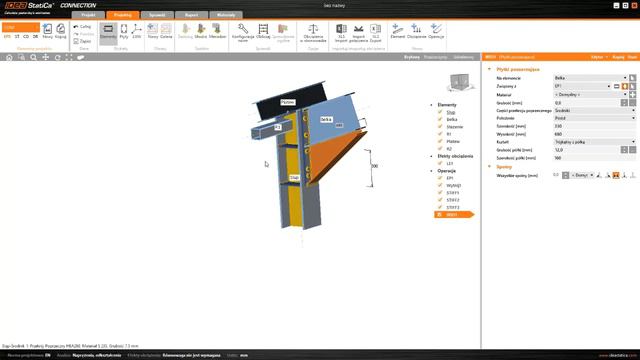Click the Import połączenia icon
640x360 pixels.
pos(358,33)
